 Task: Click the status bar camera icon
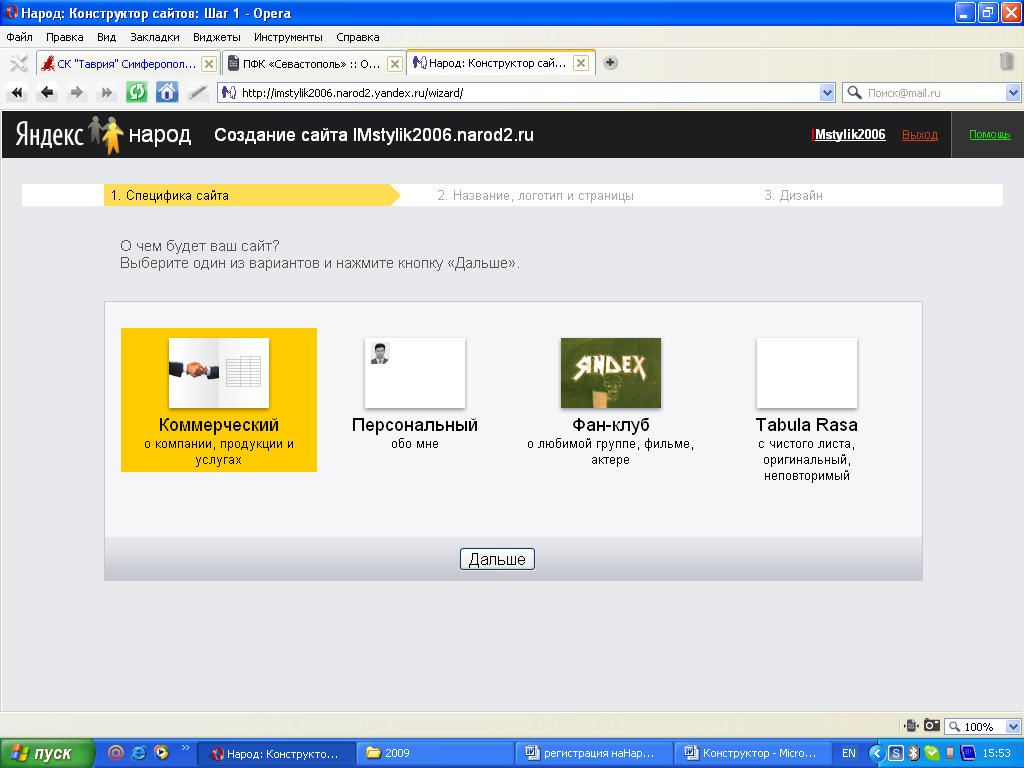coord(932,726)
